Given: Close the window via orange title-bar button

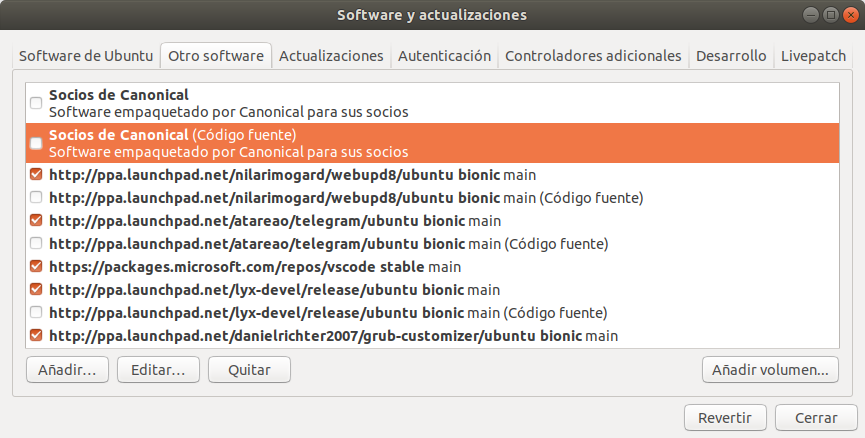Looking at the screenshot, I should click(850, 15).
